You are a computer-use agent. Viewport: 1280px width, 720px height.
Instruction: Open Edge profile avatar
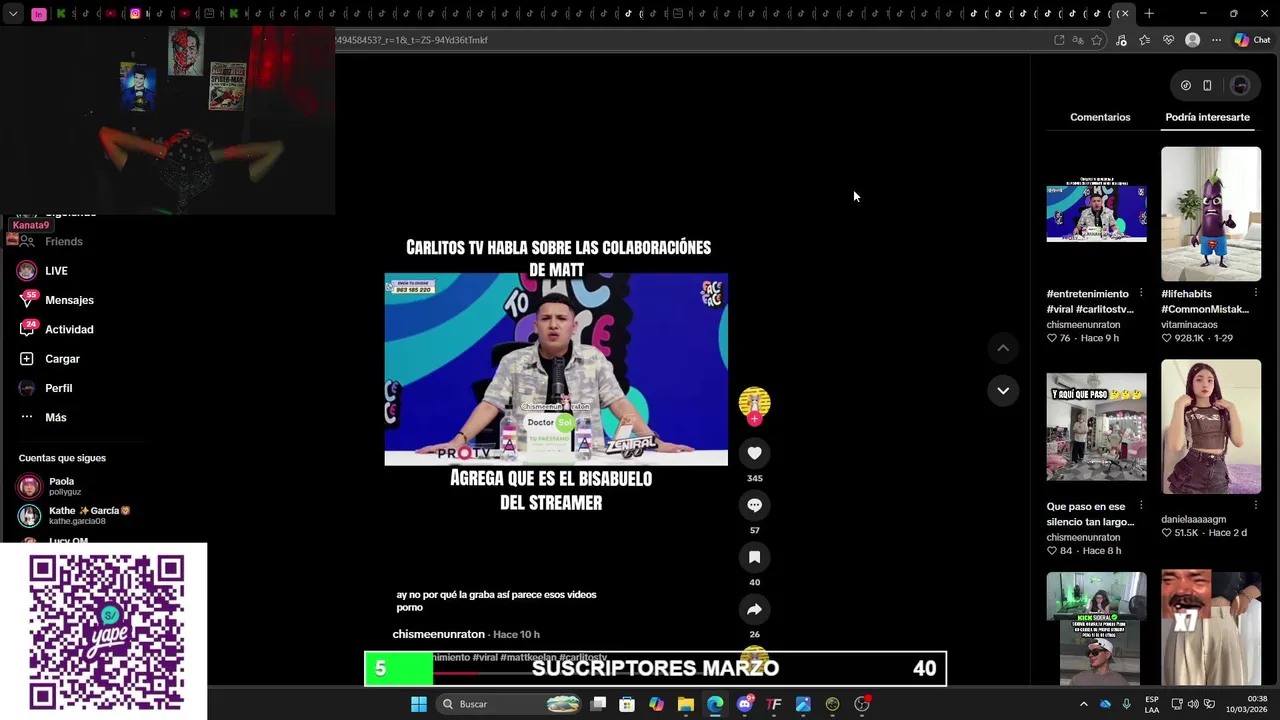[1192, 40]
